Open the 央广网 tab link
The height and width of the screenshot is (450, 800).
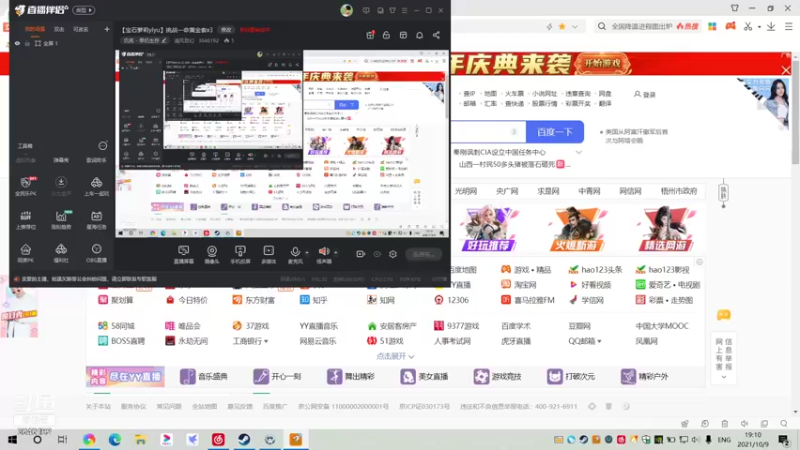507,191
